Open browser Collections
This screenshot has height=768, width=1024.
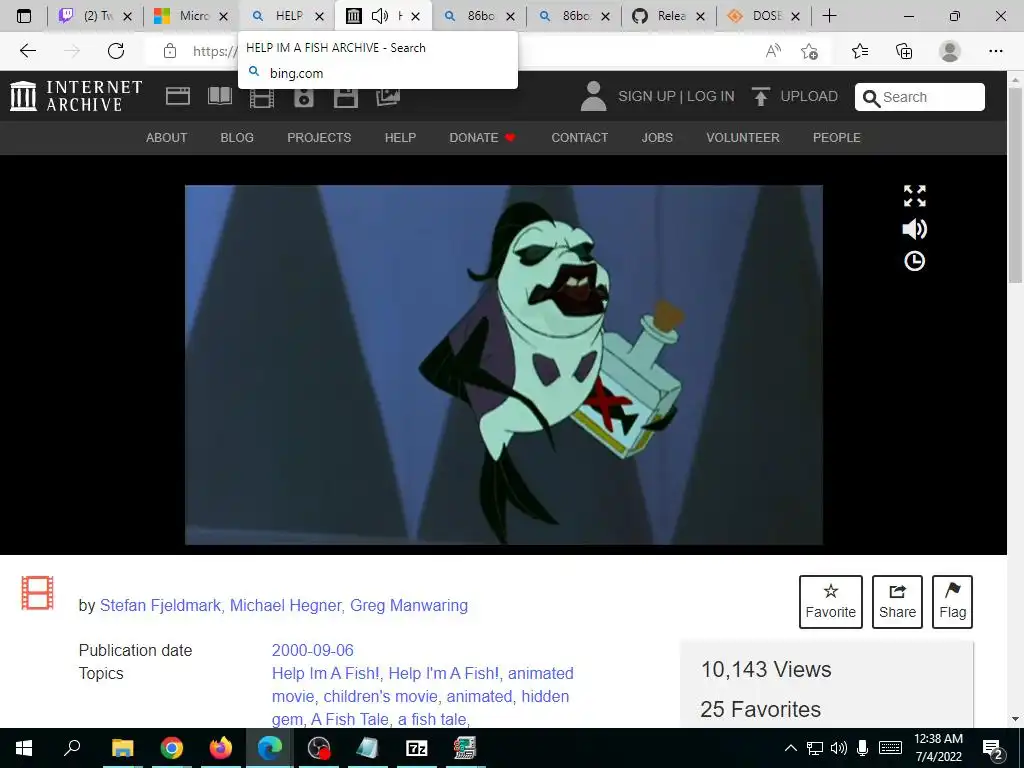[904, 51]
